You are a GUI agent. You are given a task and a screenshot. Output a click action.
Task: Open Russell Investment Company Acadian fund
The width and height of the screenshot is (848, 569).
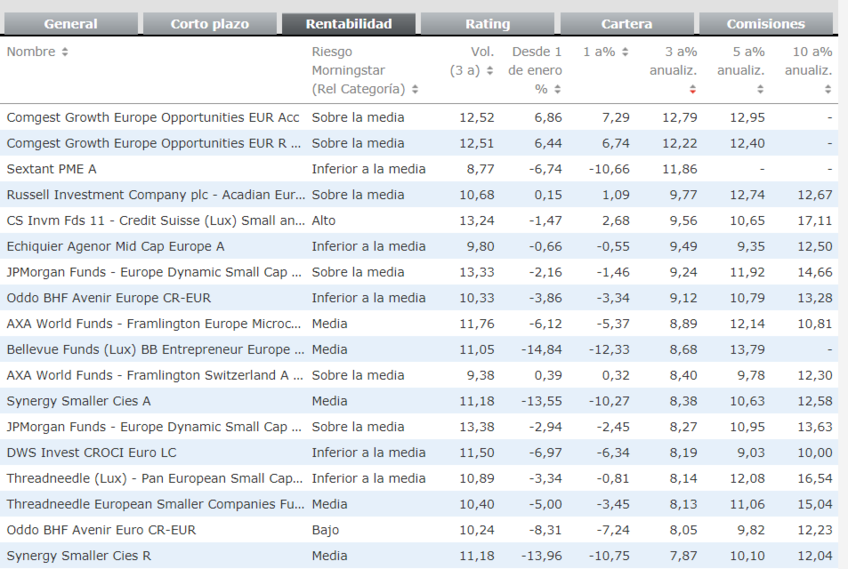pos(156,195)
